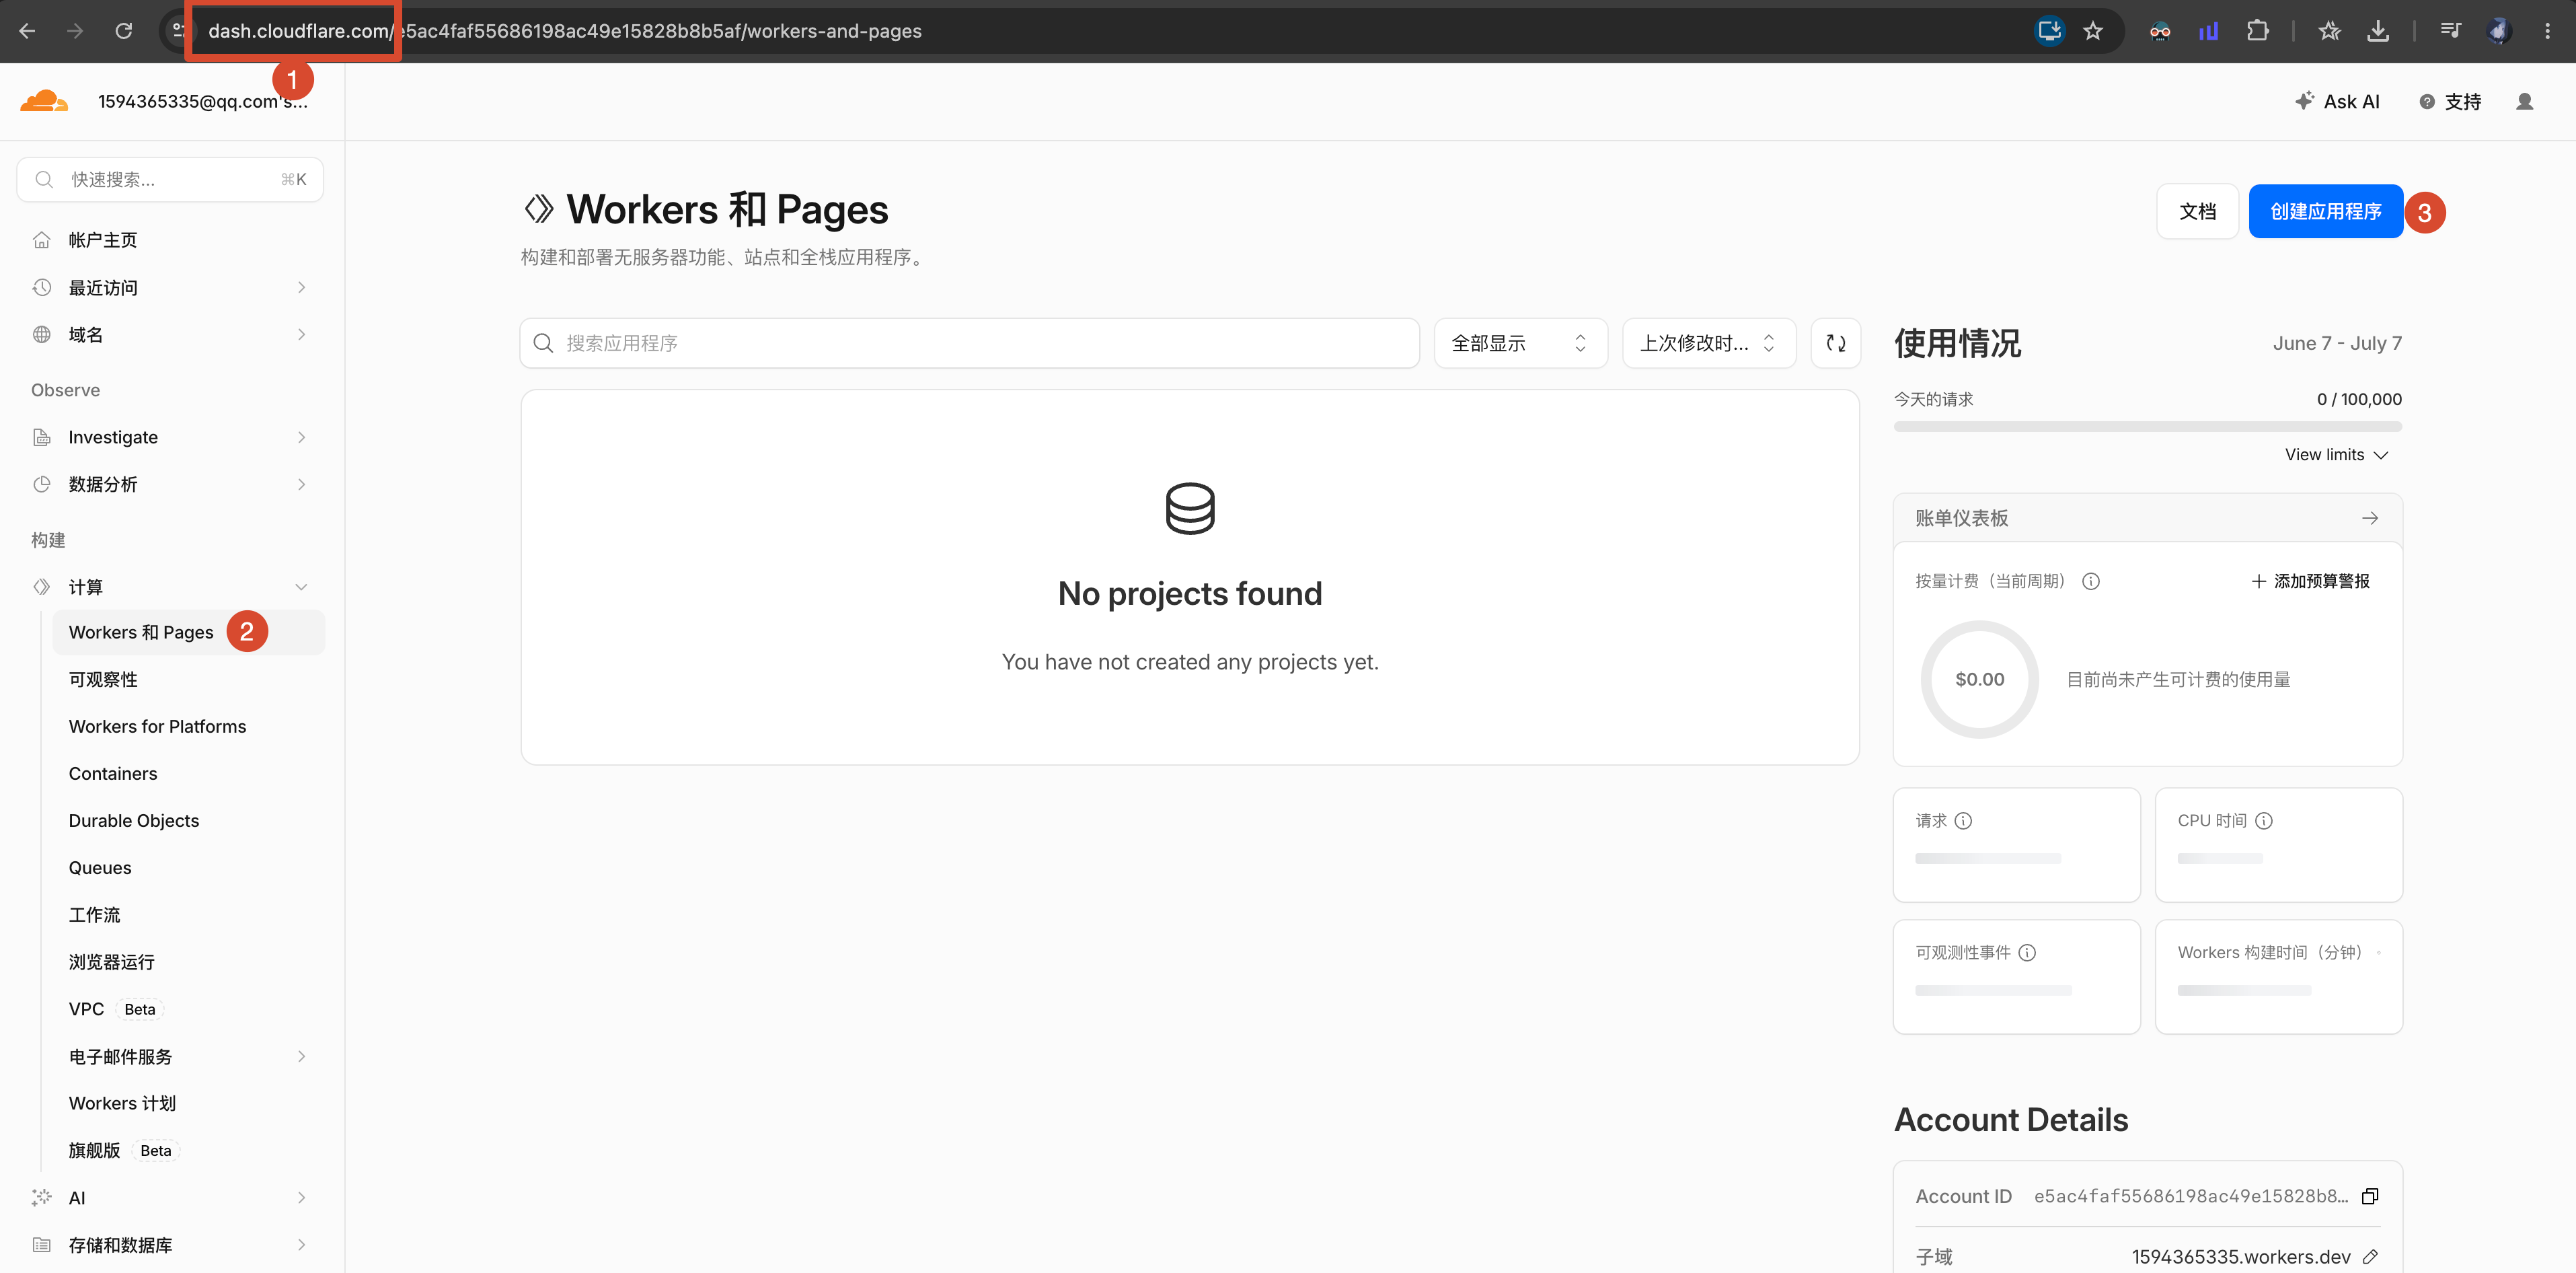Open the media control toolbar icon
This screenshot has width=2576, height=1273.
(2450, 31)
